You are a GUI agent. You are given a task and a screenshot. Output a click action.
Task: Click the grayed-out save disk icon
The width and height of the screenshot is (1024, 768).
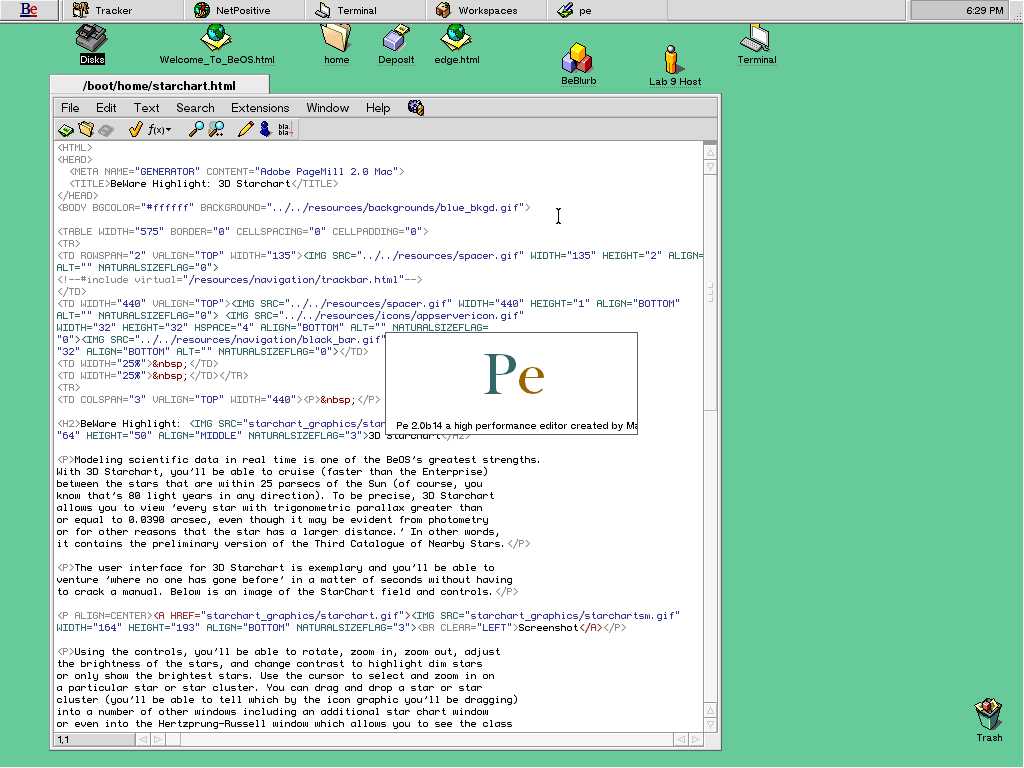pos(106,130)
